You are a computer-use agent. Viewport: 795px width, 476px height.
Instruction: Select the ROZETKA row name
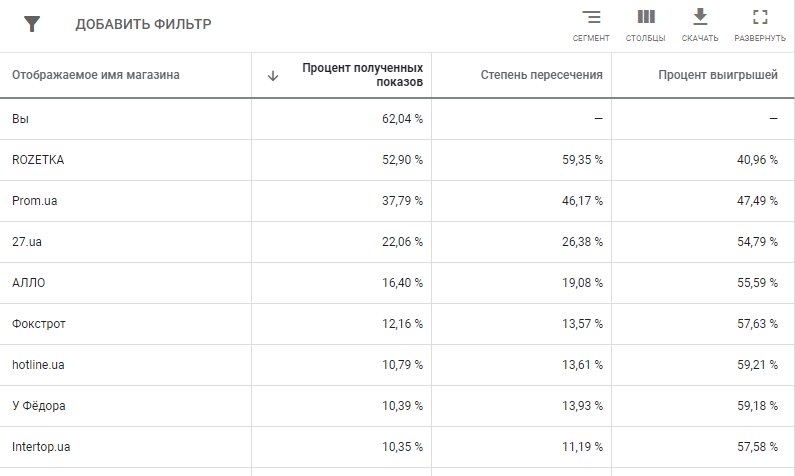tap(38, 160)
